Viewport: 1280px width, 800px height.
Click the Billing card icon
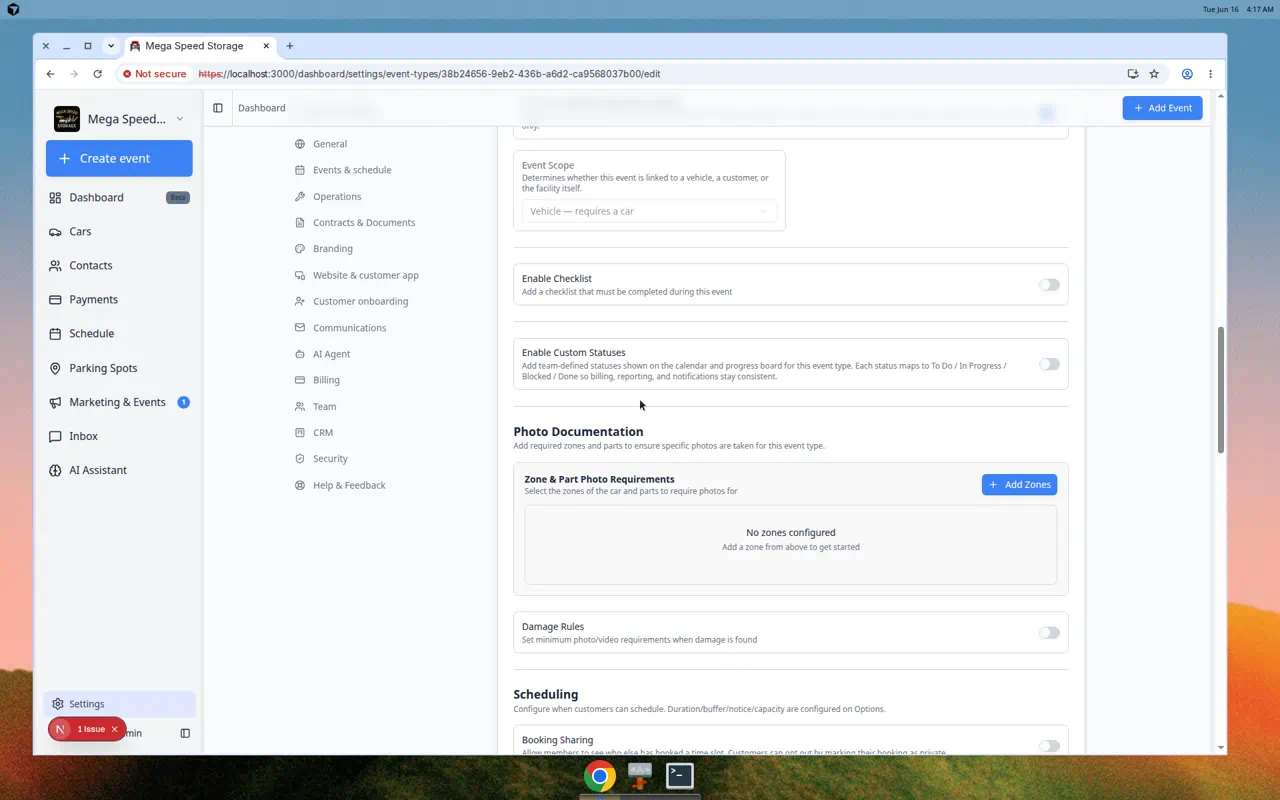300,380
